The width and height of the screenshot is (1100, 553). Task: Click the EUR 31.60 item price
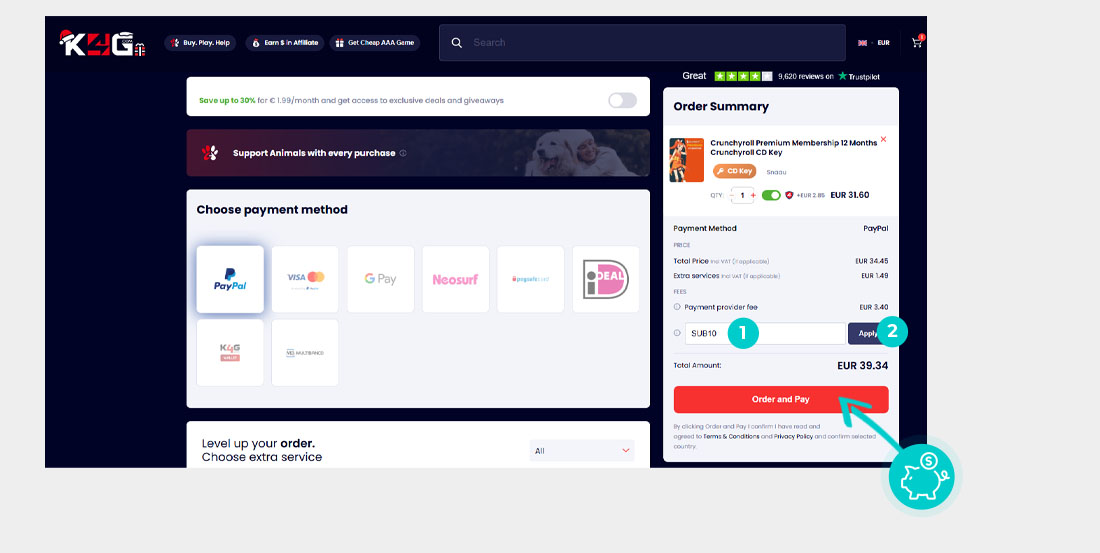coord(850,195)
